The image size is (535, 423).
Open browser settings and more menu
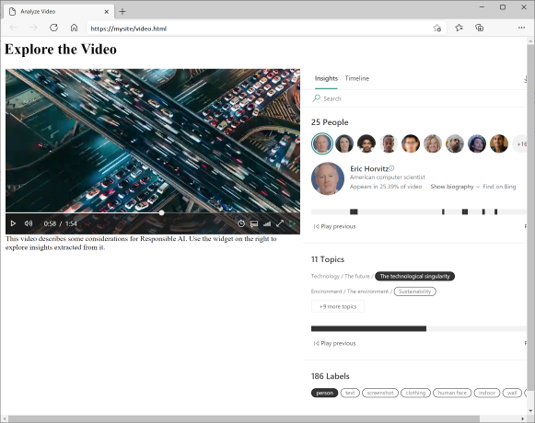(x=521, y=28)
